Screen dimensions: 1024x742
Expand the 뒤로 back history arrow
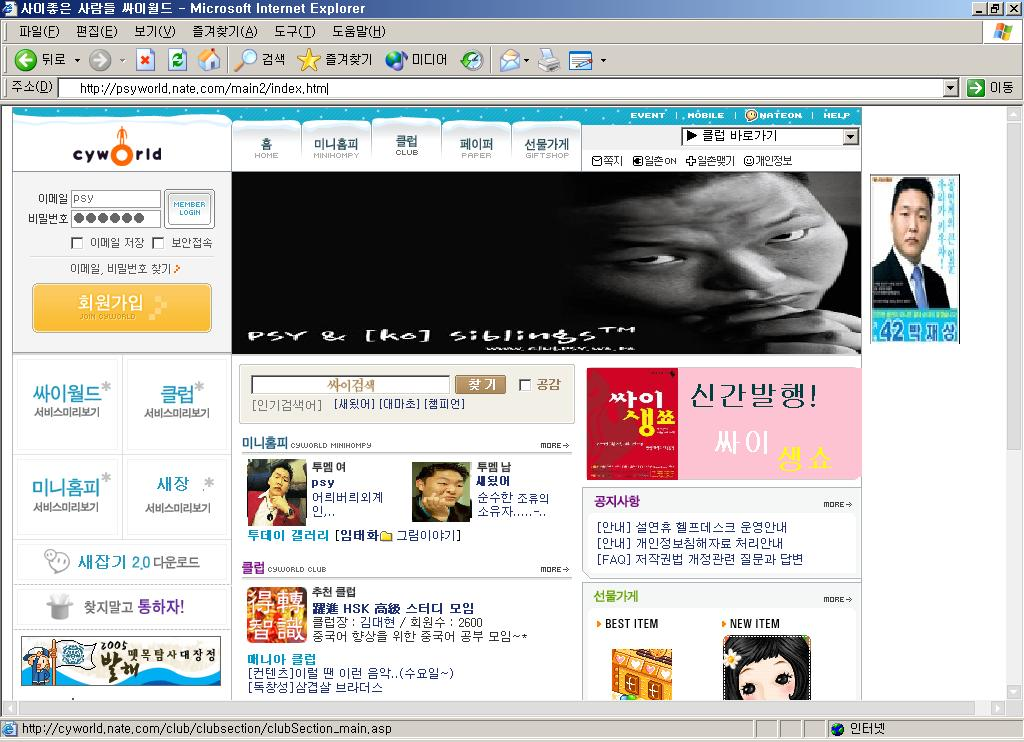point(77,60)
